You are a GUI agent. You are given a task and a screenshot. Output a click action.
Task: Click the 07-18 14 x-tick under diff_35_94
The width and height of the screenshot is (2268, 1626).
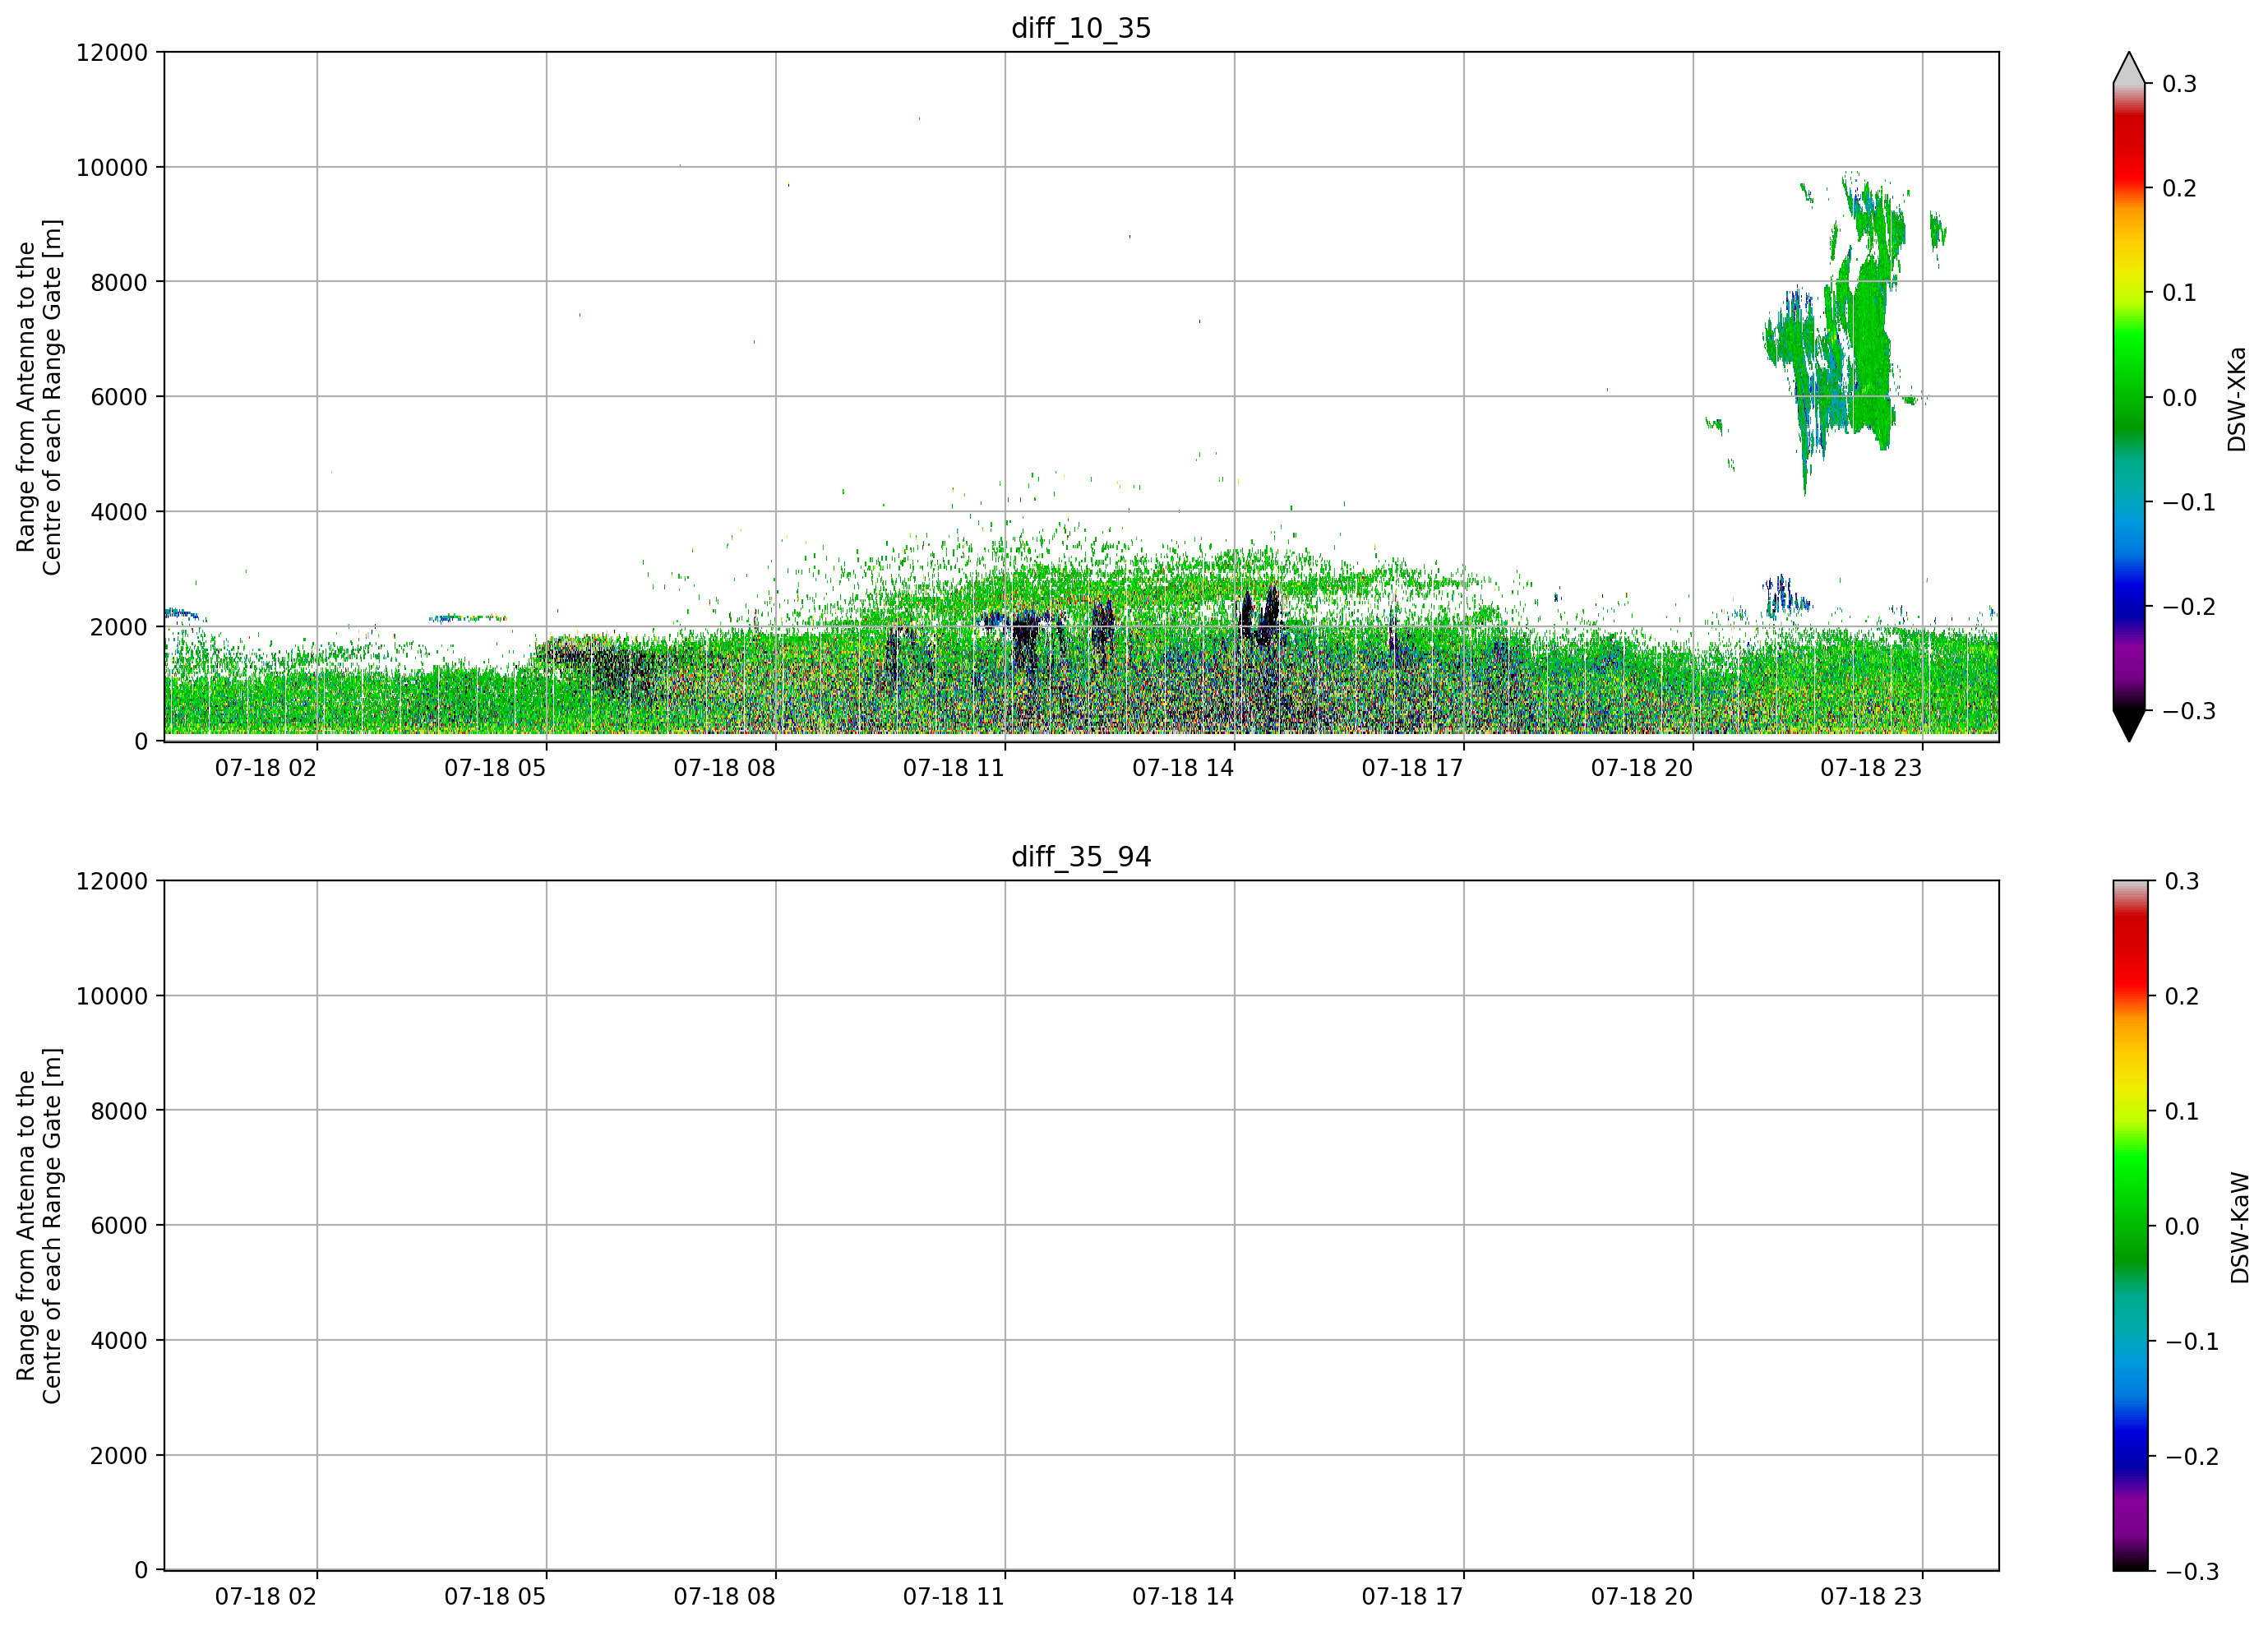pos(1183,1597)
